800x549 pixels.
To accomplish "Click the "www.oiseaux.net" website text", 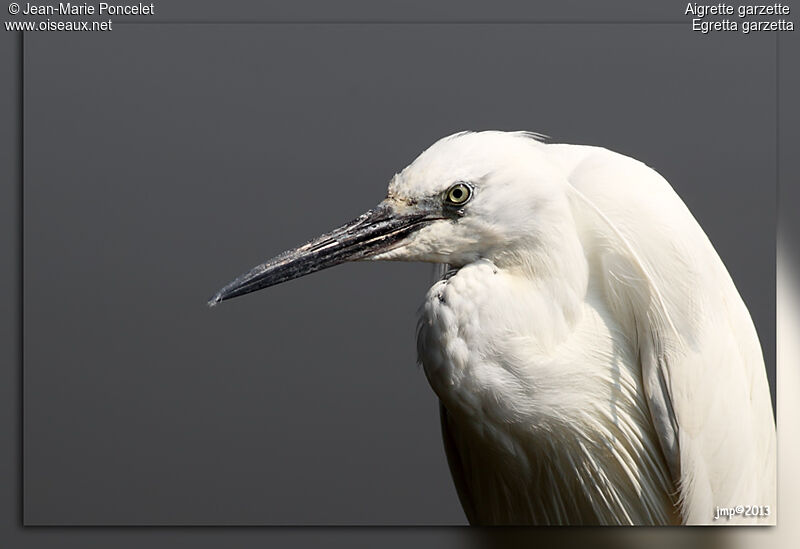I will click(x=58, y=25).
